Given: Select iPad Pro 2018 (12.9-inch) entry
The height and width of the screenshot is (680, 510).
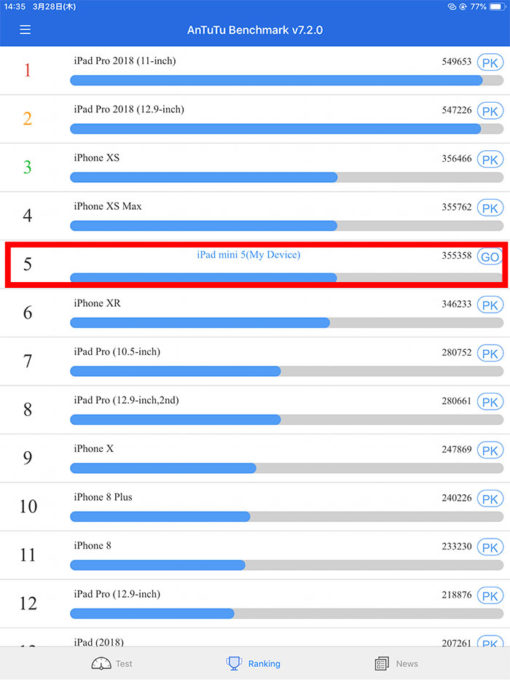Looking at the screenshot, I should tap(255, 119).
